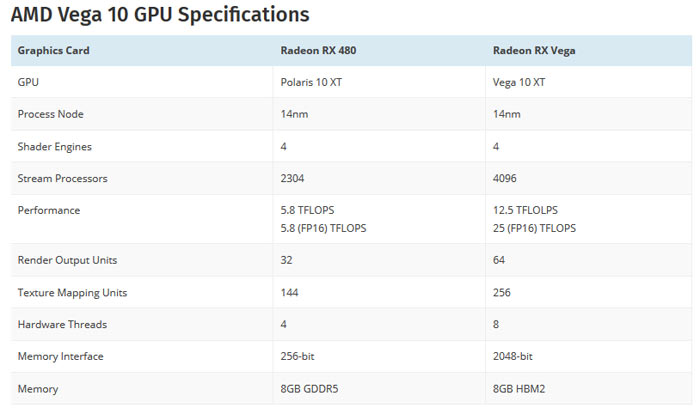Click the 4096 stream processors value
The image size is (700, 414).
click(x=504, y=178)
